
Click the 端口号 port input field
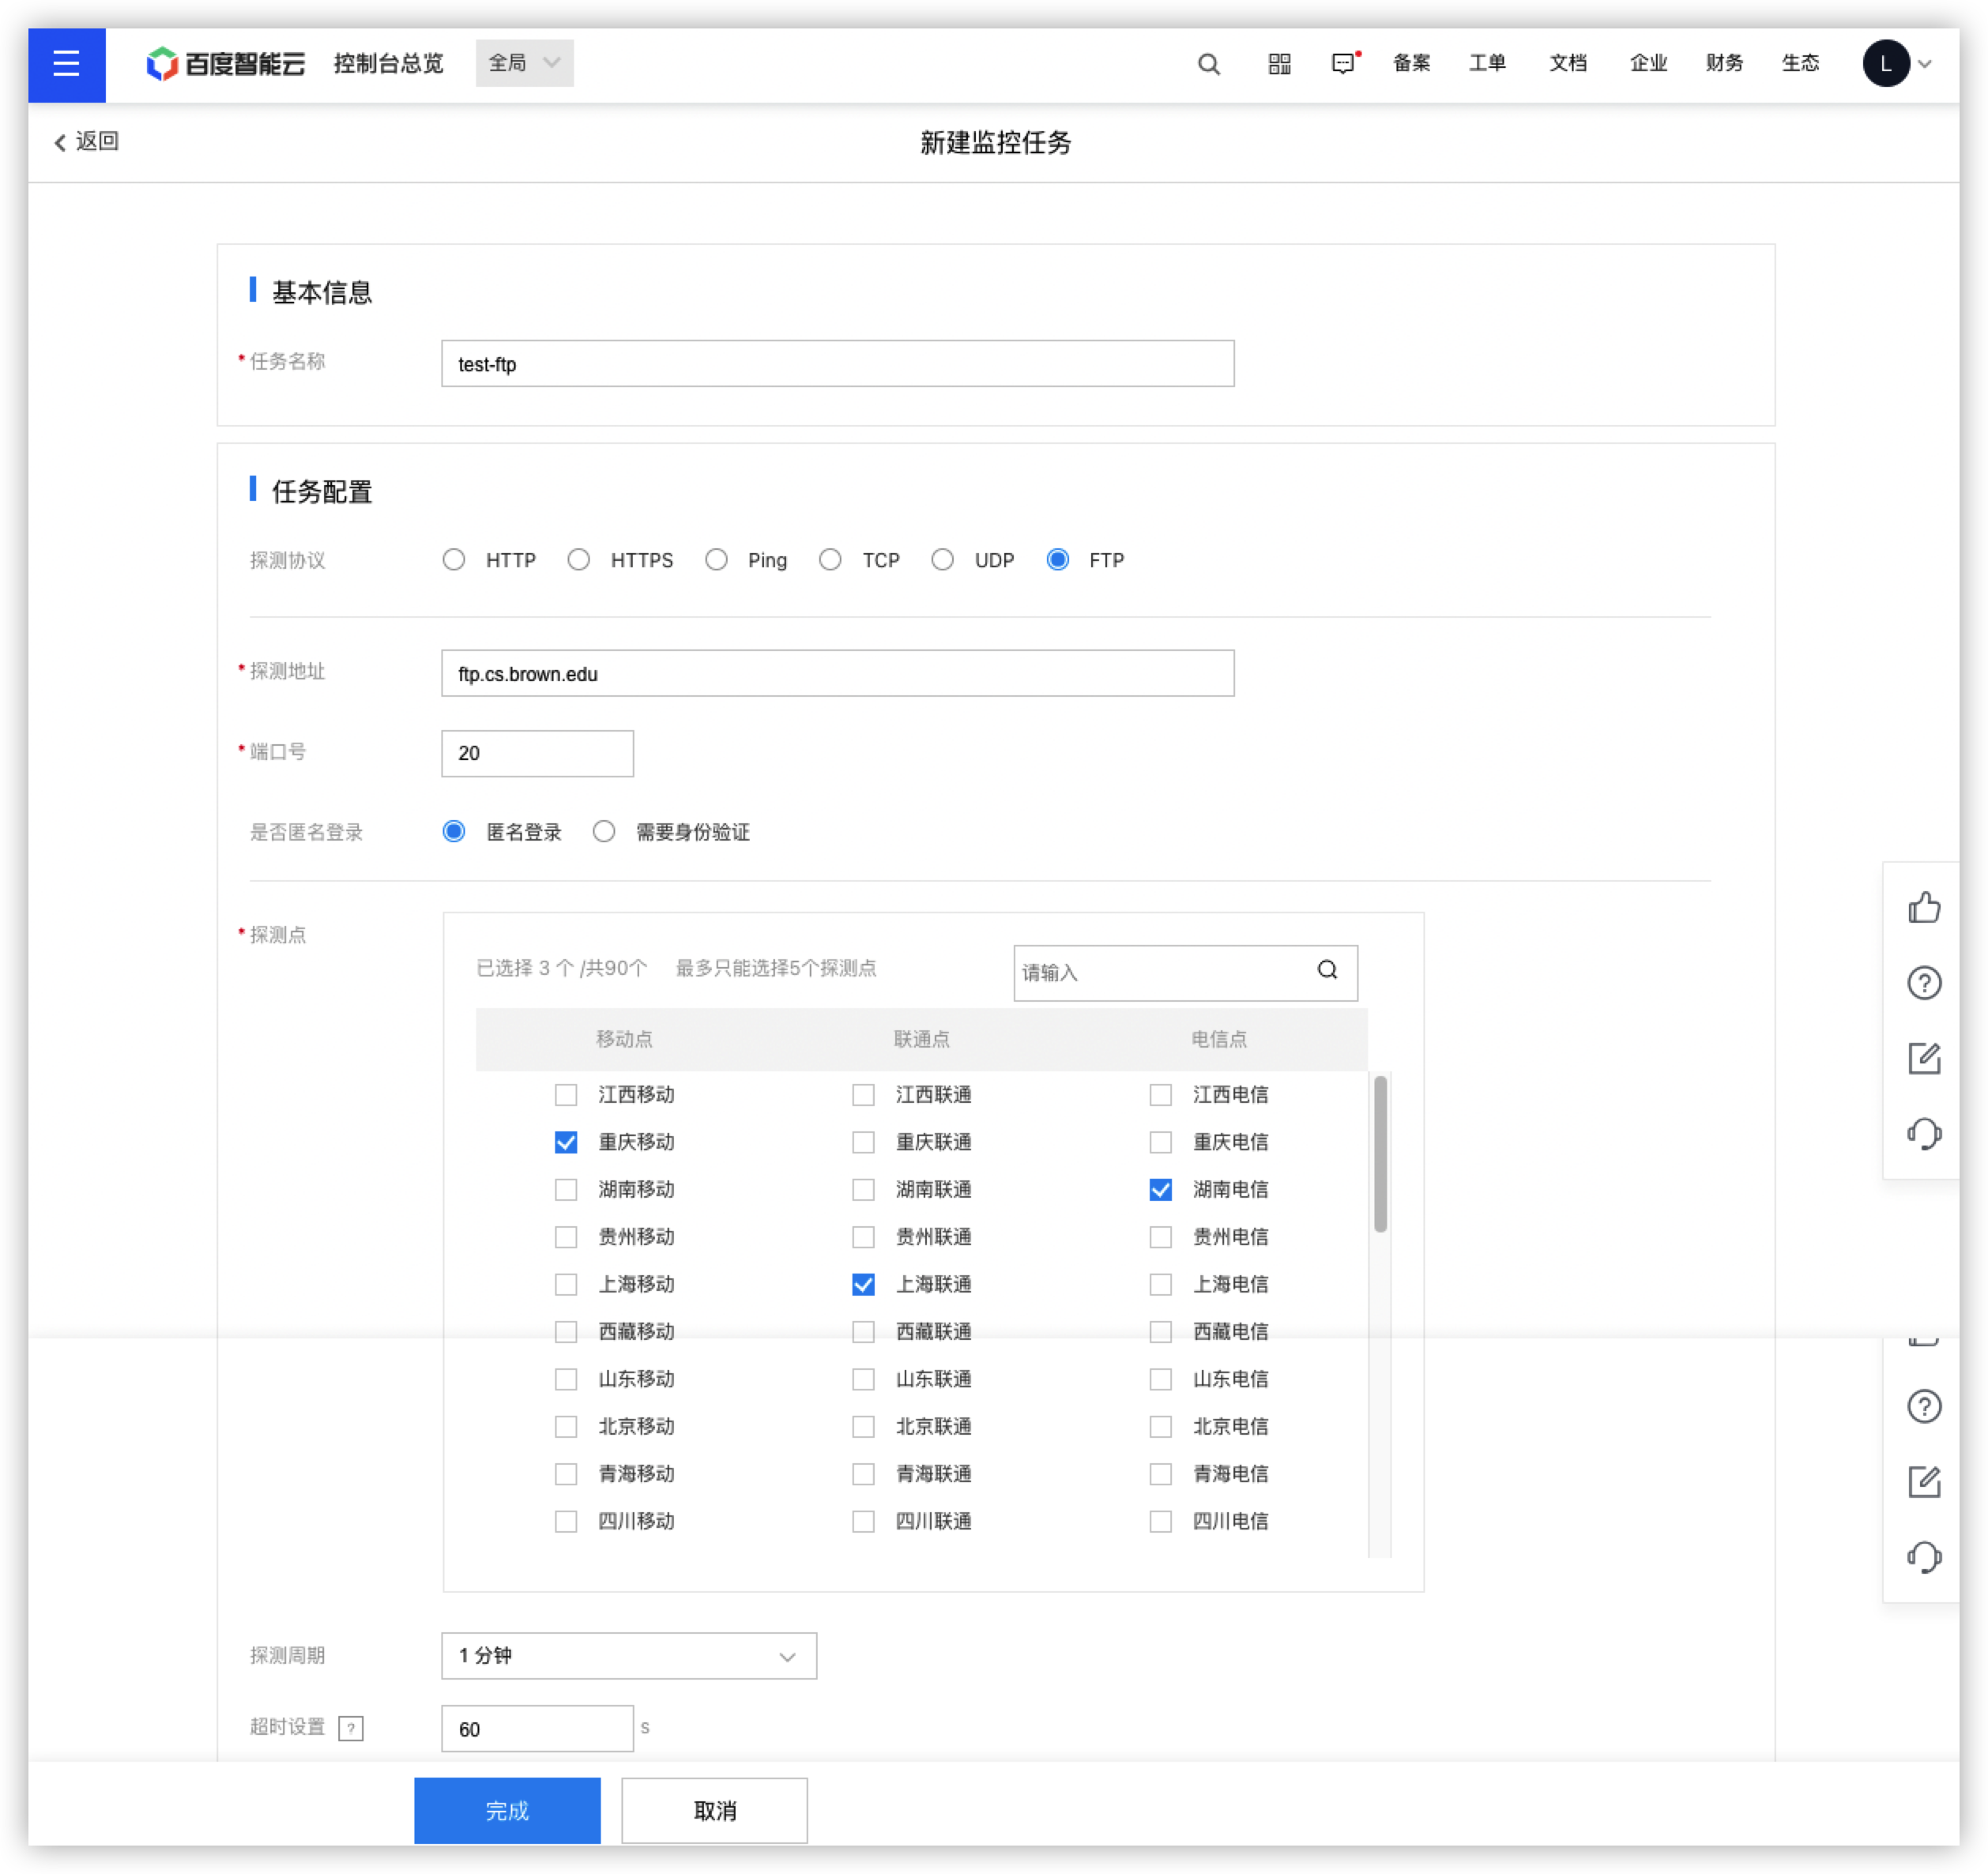tap(537, 753)
